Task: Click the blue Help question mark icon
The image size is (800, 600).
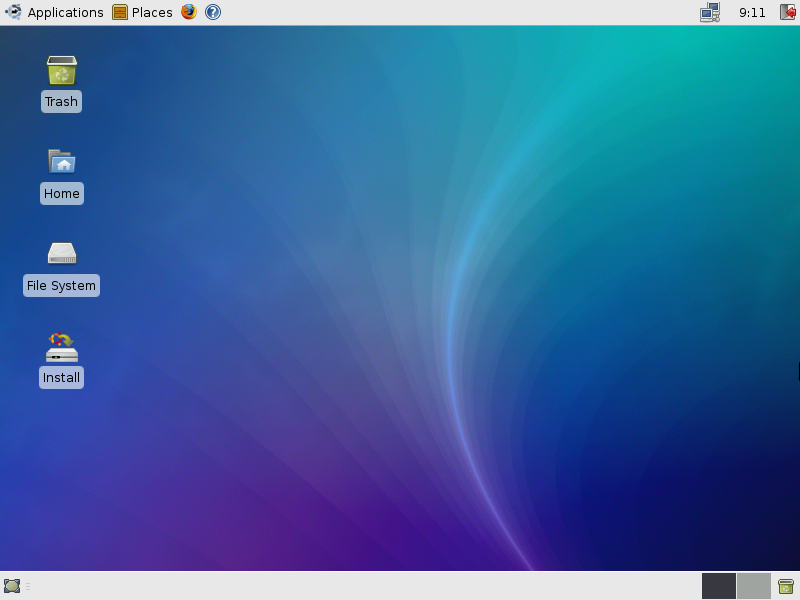Action: point(213,12)
